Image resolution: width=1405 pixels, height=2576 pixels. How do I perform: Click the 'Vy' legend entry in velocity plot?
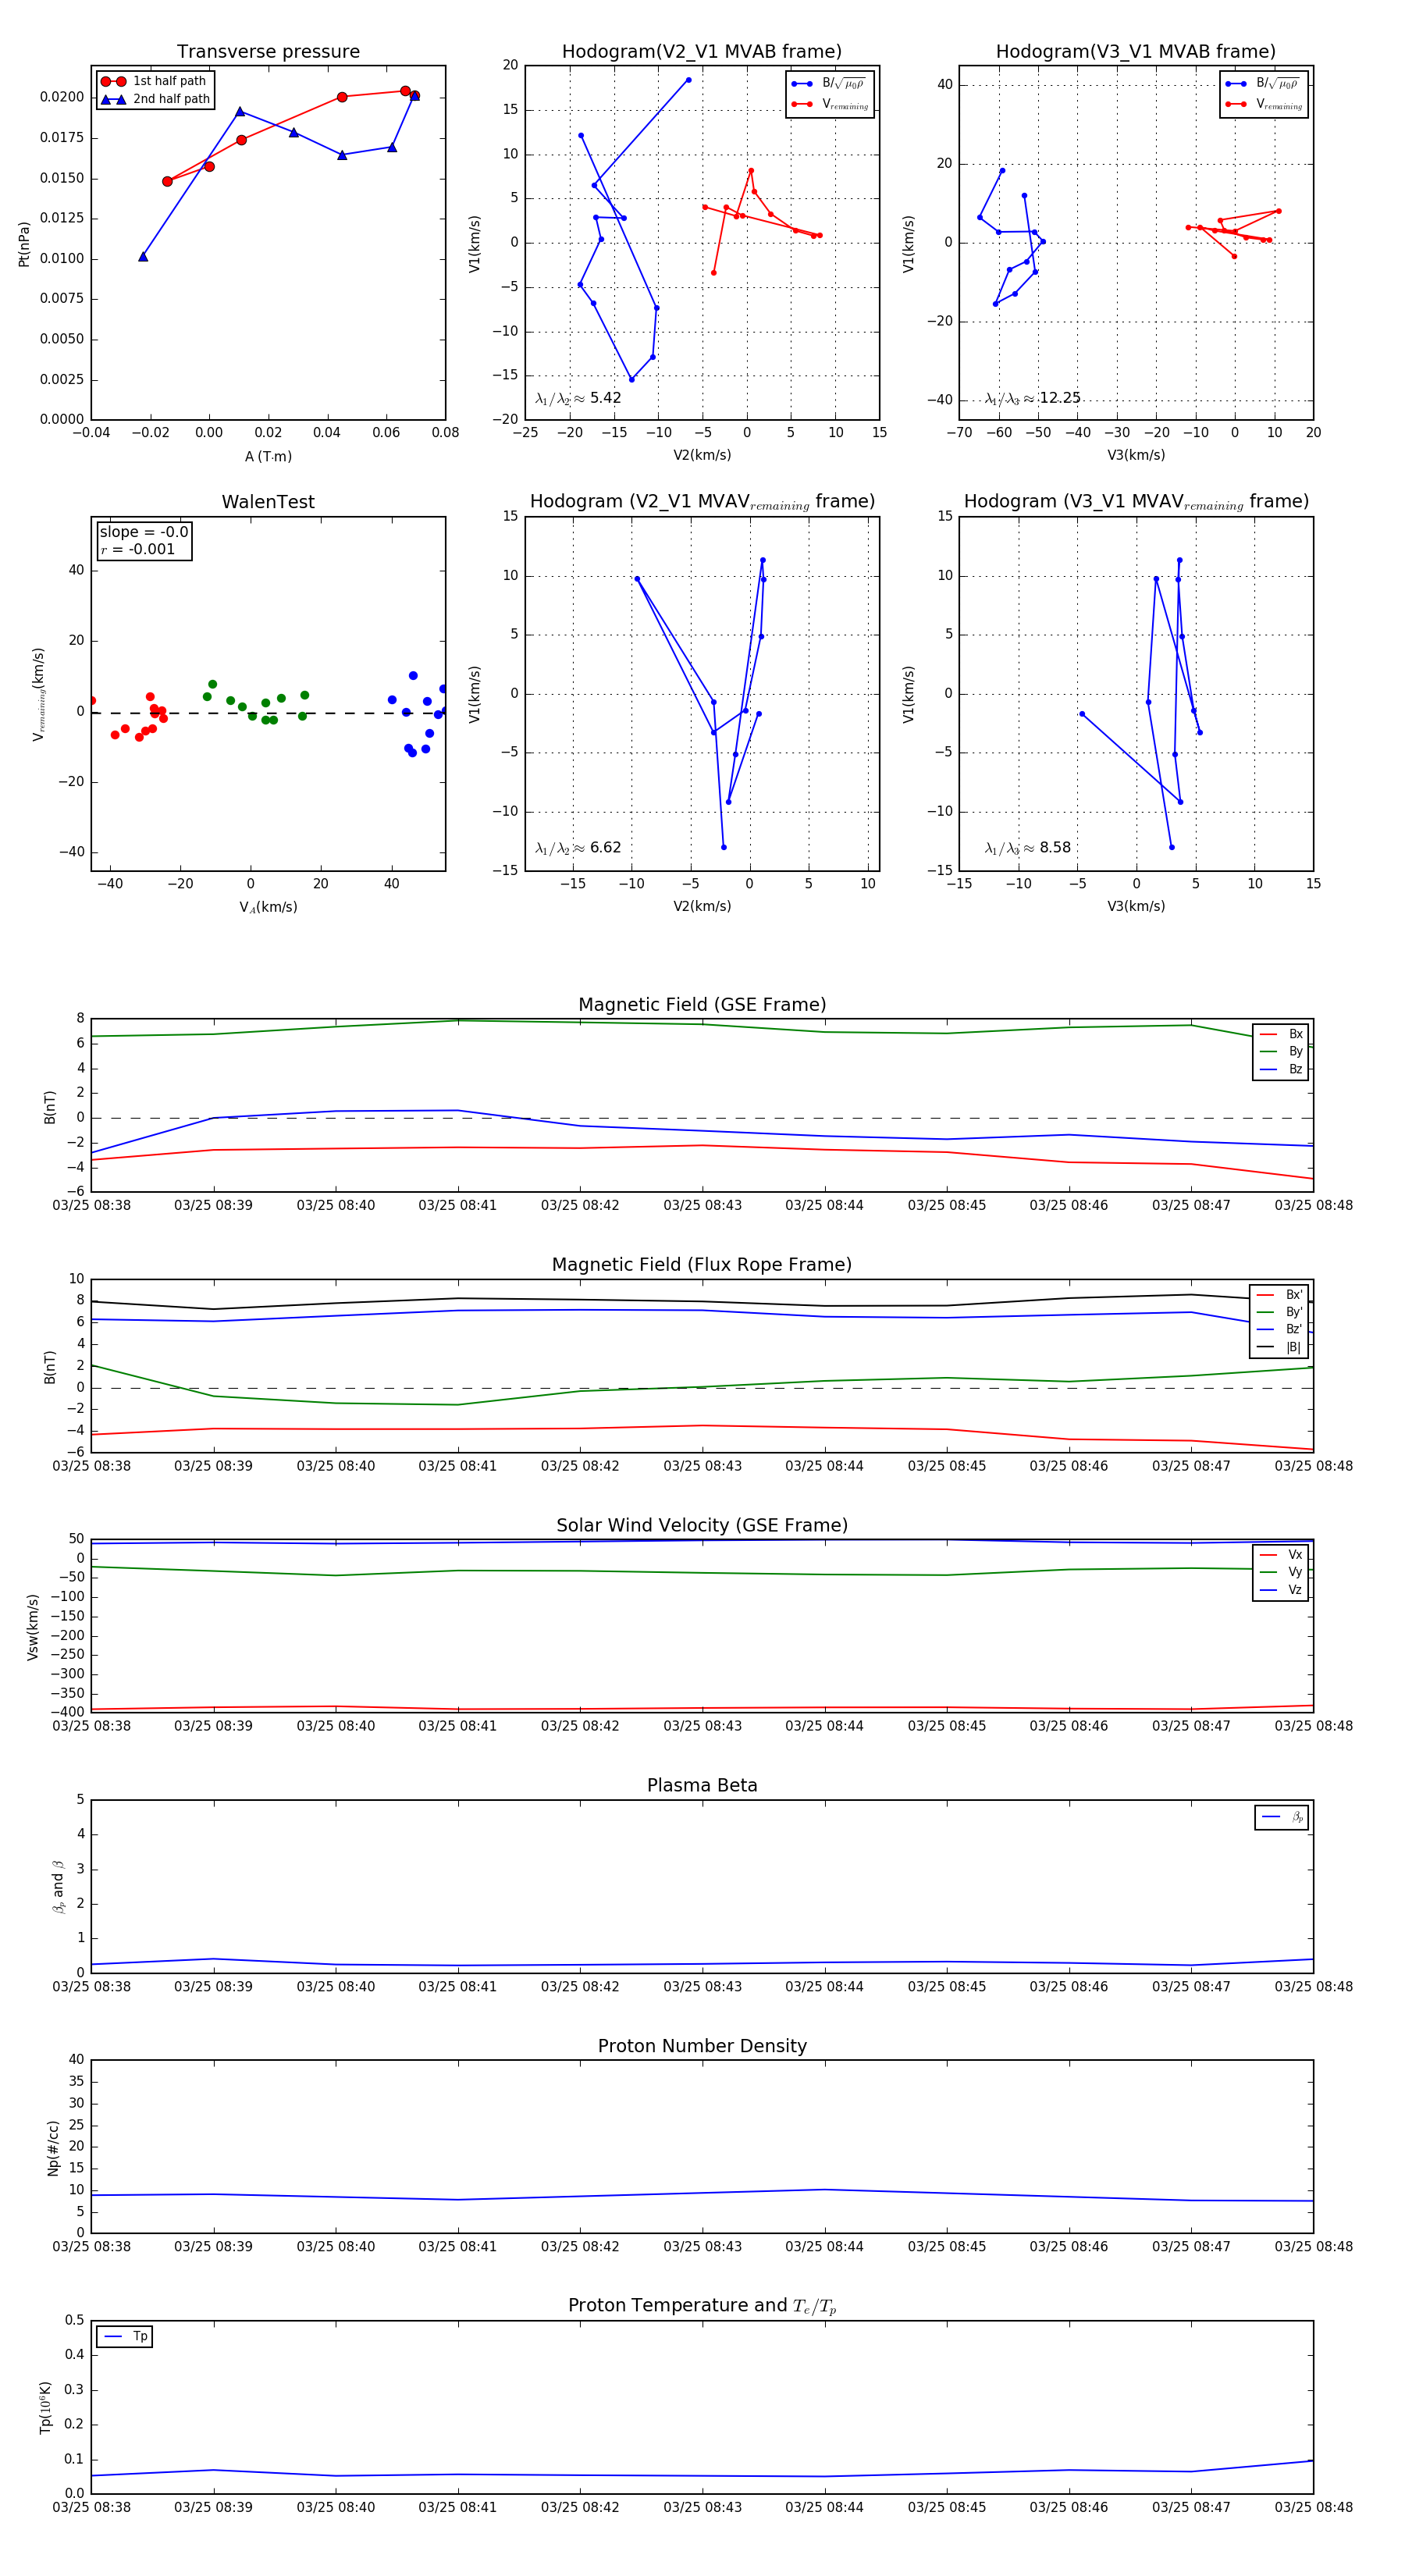(1281, 1572)
